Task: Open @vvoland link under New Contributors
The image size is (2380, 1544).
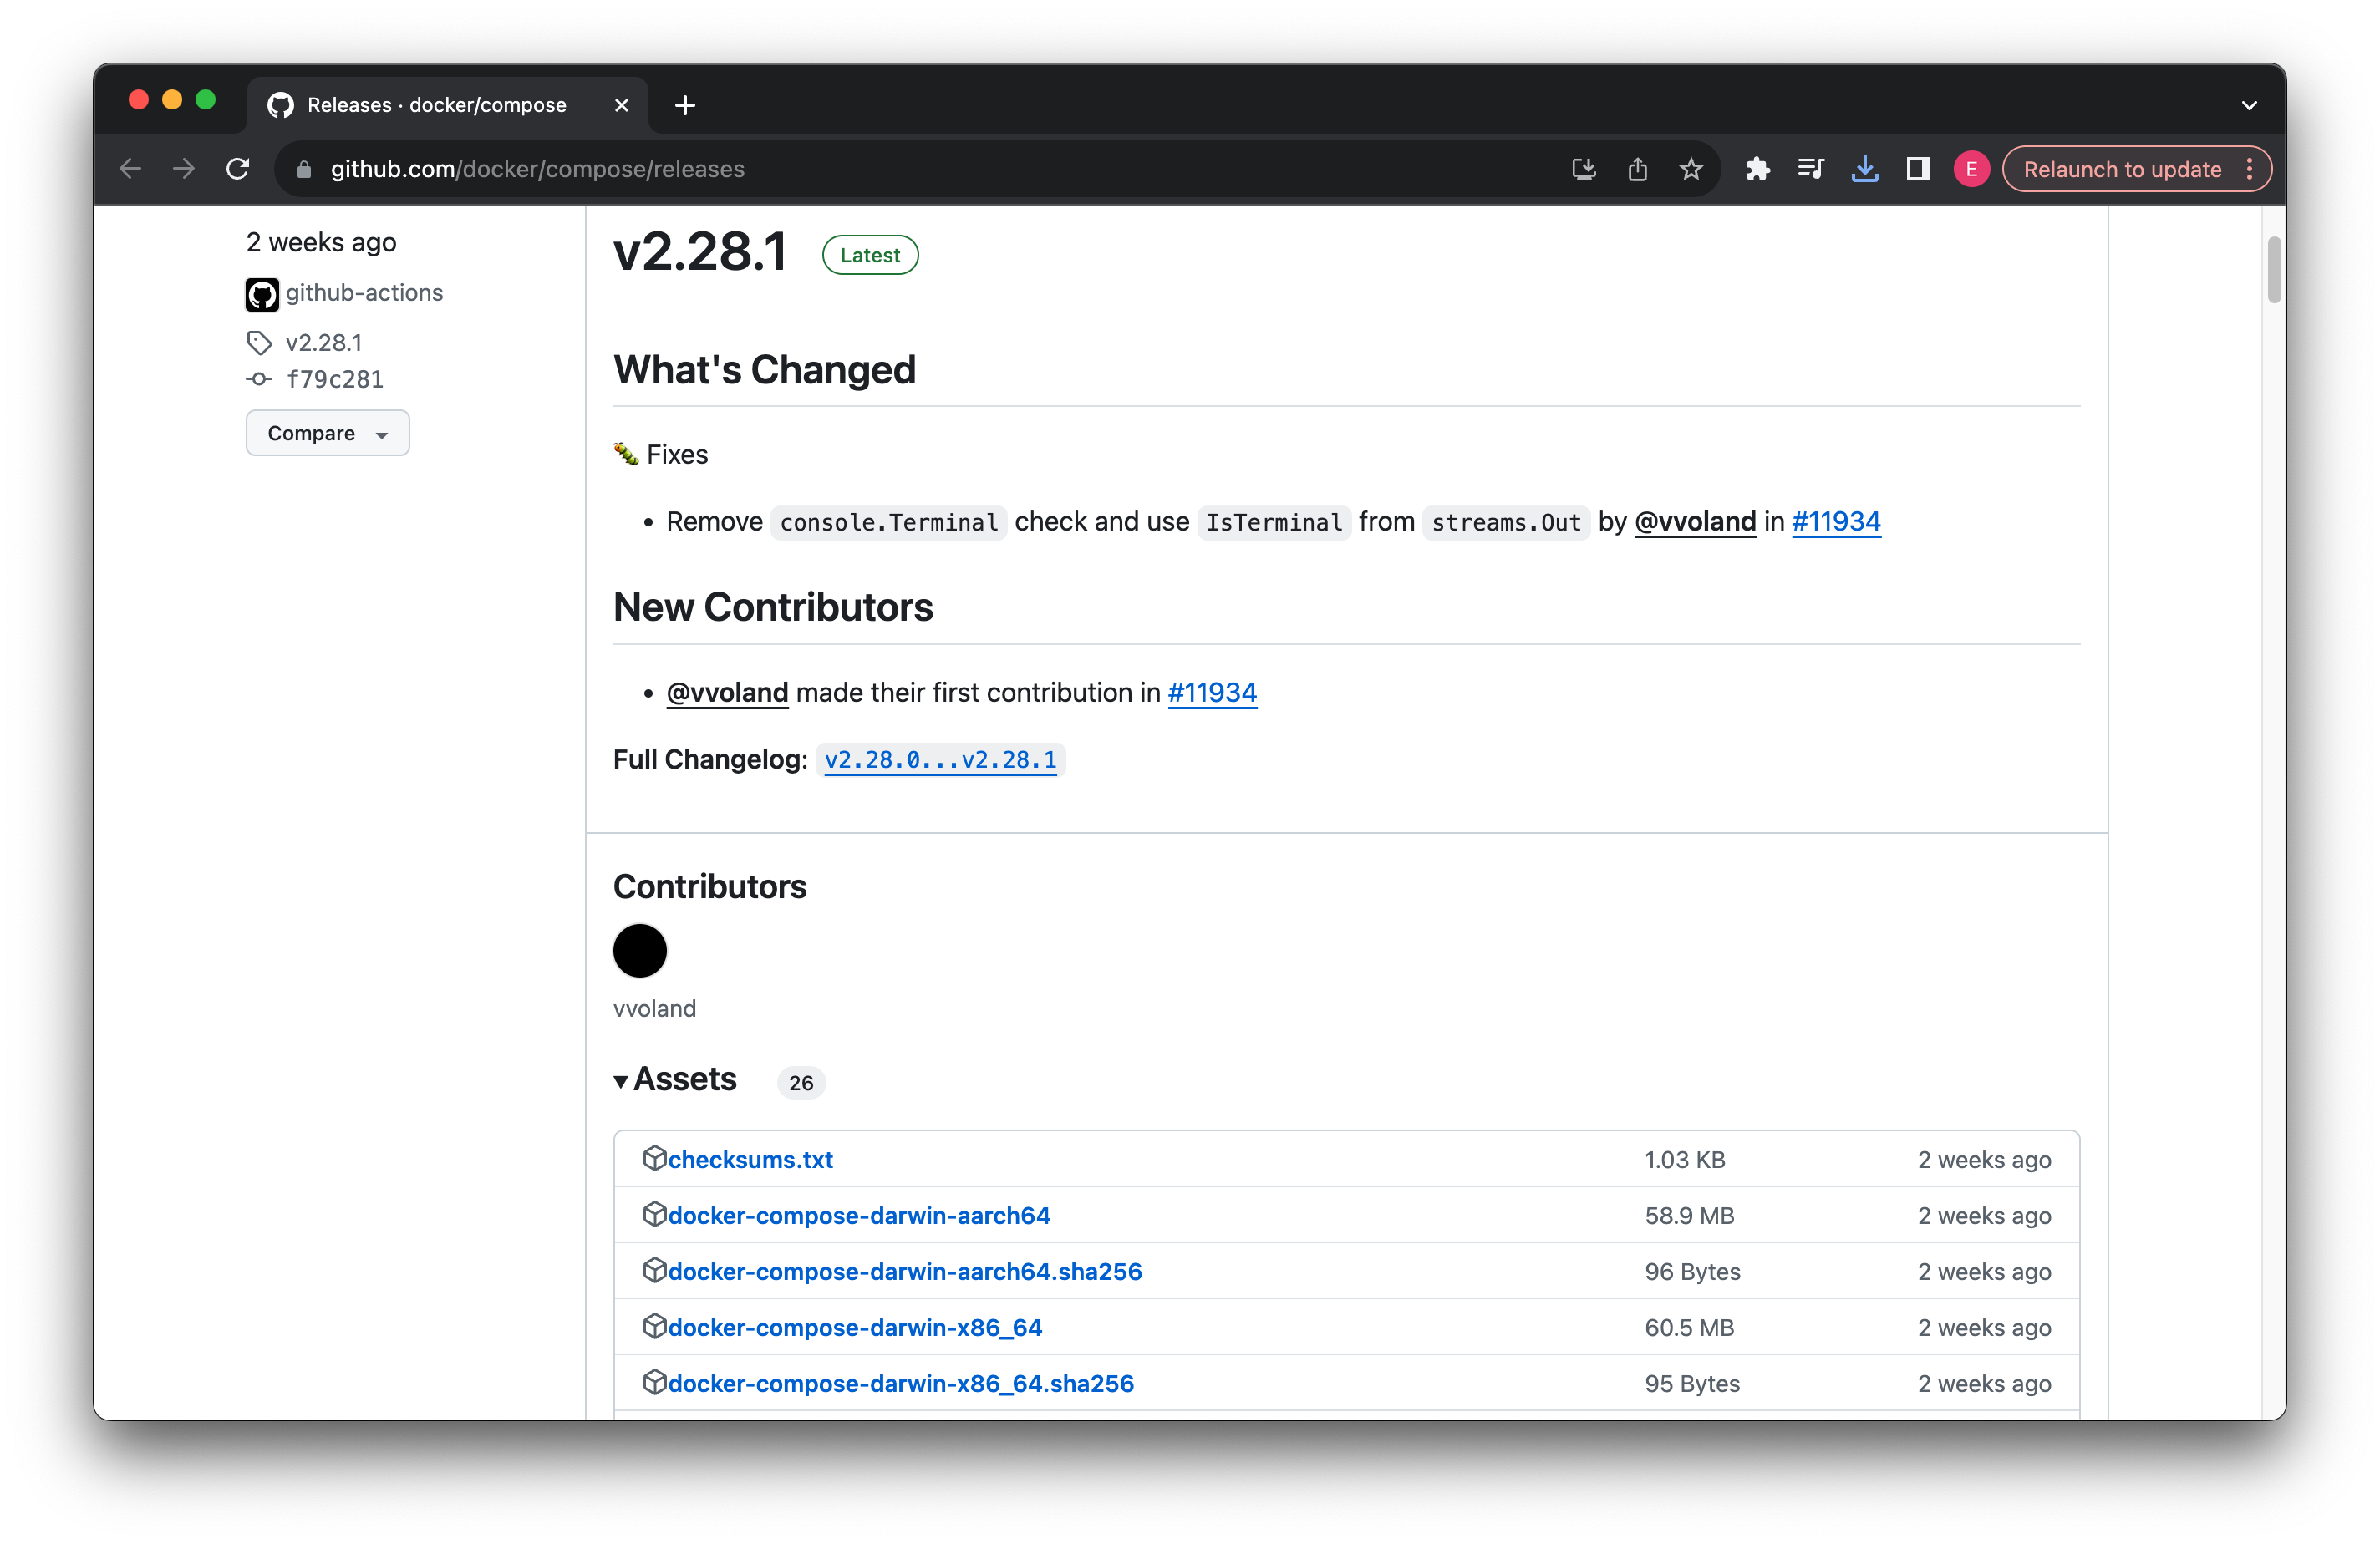Action: 727,692
